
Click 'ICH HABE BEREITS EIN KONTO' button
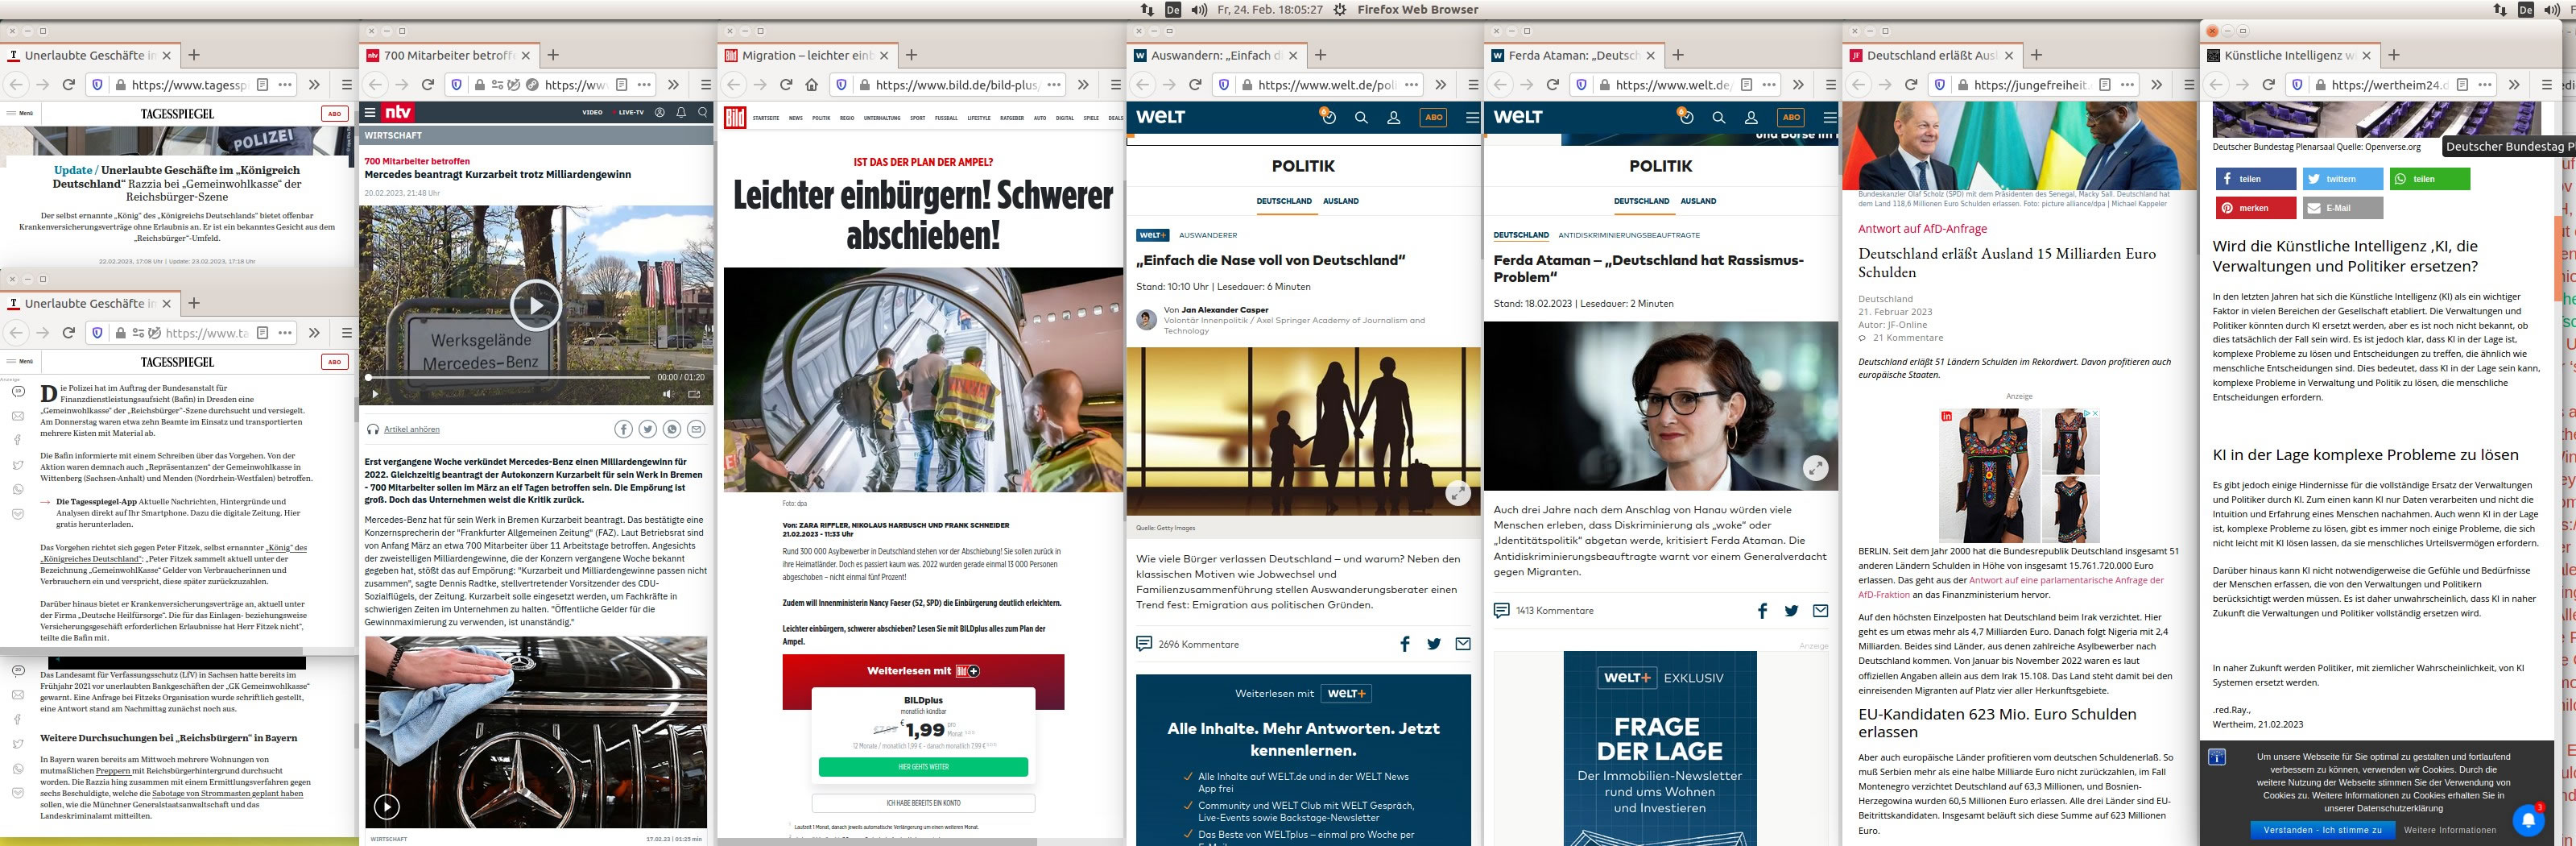click(923, 803)
